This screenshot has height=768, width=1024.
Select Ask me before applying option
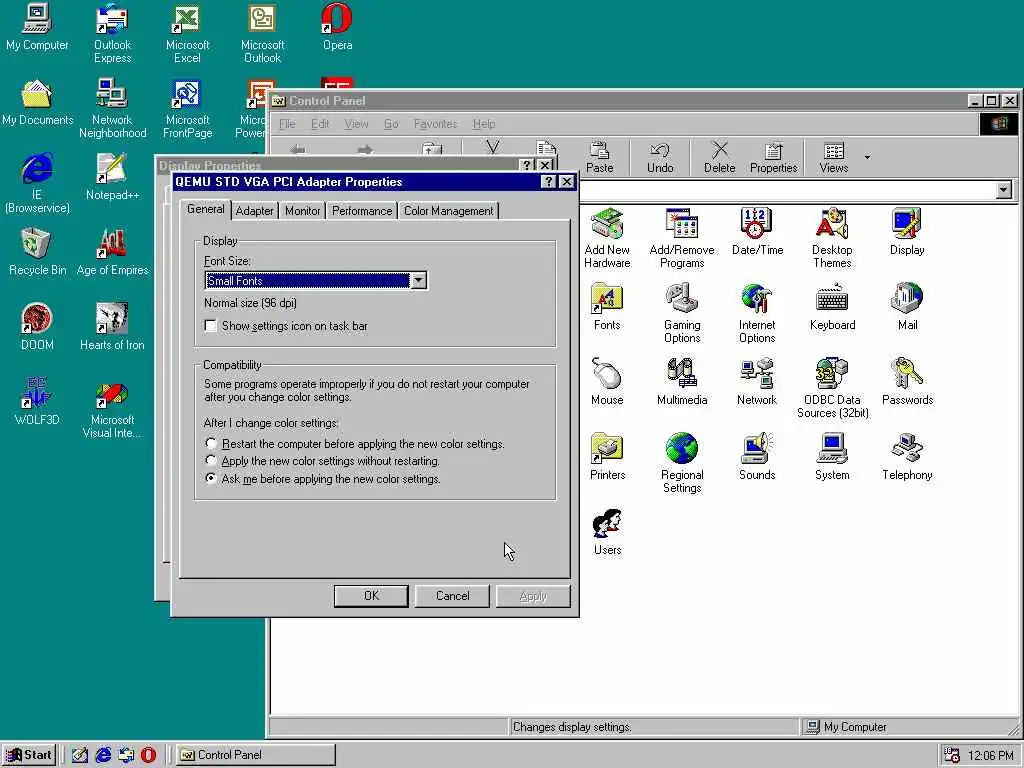(323, 479)
